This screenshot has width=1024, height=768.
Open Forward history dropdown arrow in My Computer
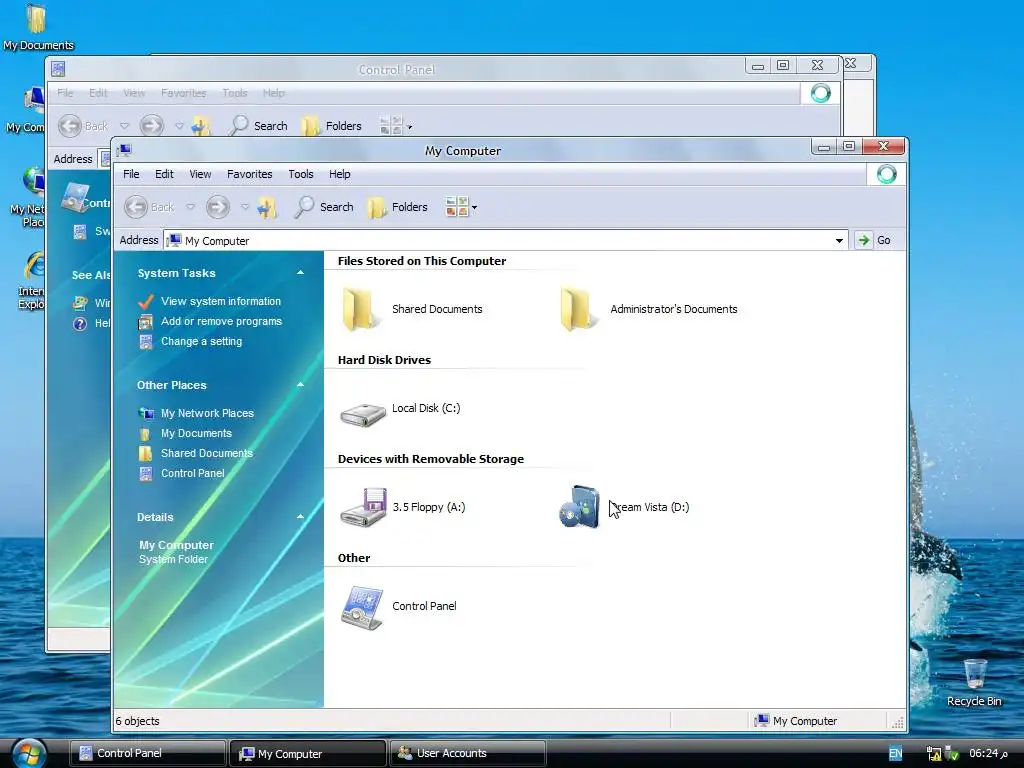(x=245, y=207)
